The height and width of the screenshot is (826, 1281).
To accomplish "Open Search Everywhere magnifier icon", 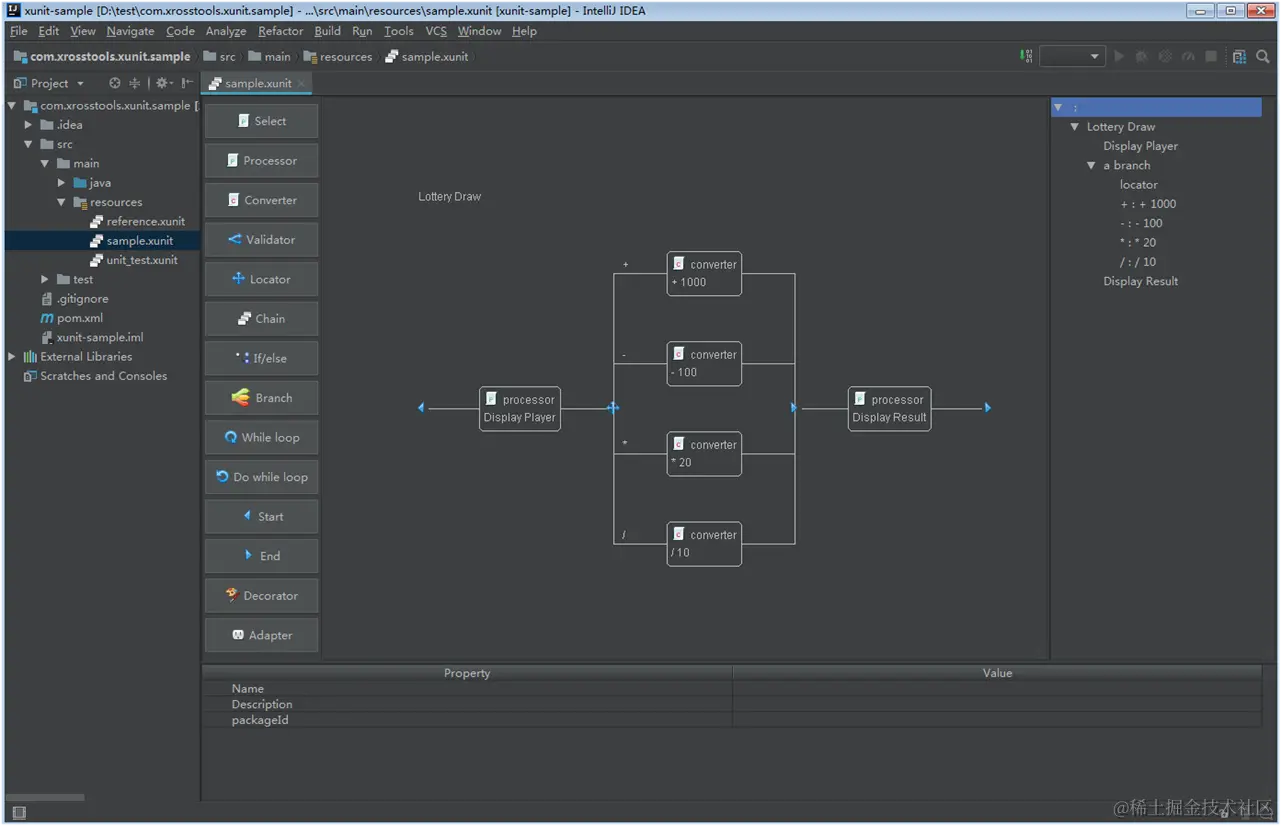I will (1263, 57).
